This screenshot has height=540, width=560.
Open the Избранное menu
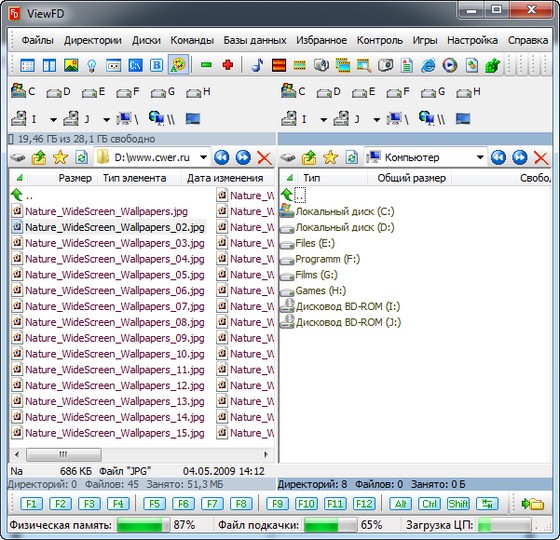click(321, 40)
